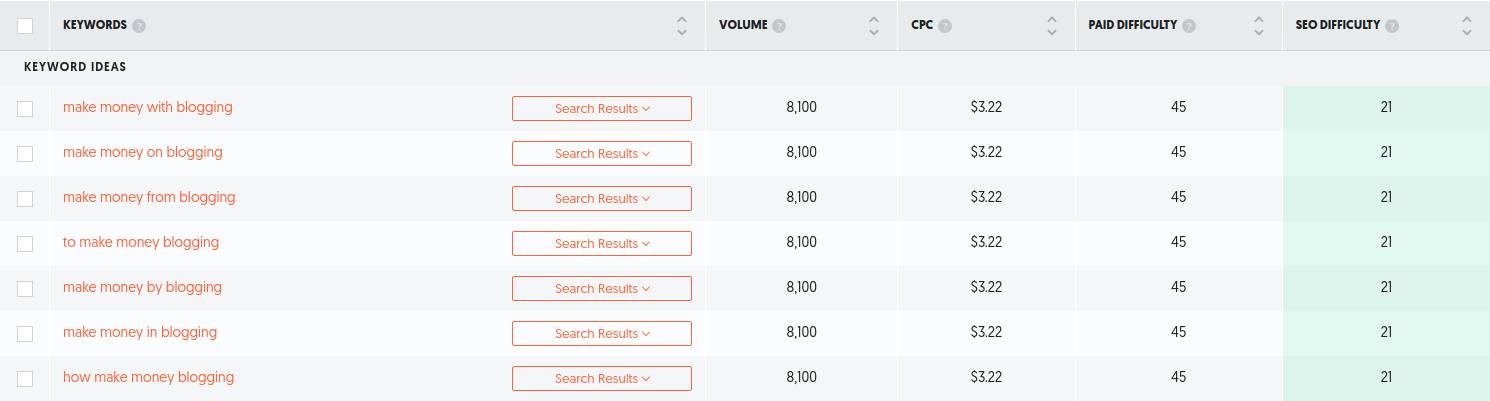Screen dimensions: 1490x401
Task: Sort by SEO Difficulty using its arrows
Action: pos(1467,26)
